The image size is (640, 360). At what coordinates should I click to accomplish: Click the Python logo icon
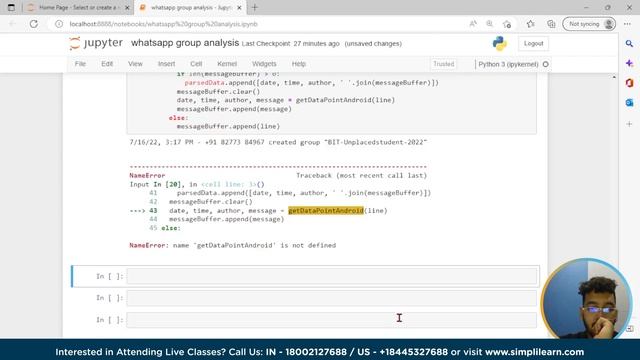click(x=500, y=43)
